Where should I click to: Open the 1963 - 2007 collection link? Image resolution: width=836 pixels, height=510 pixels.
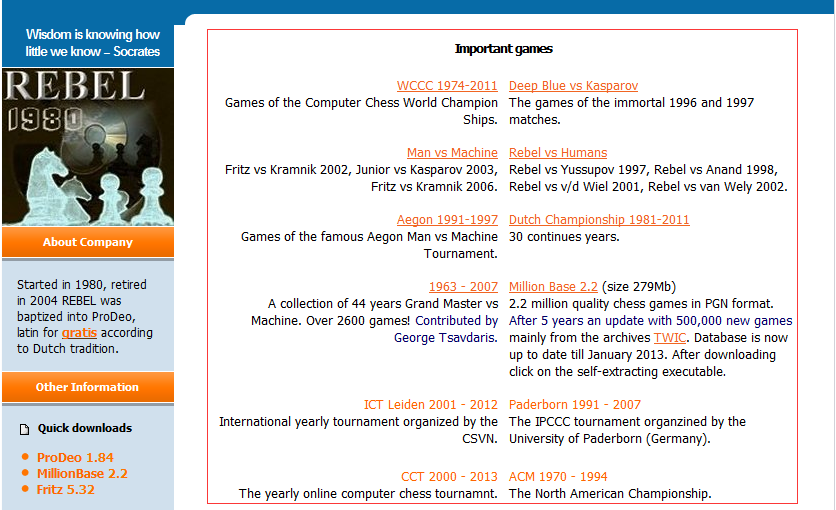[x=463, y=287]
